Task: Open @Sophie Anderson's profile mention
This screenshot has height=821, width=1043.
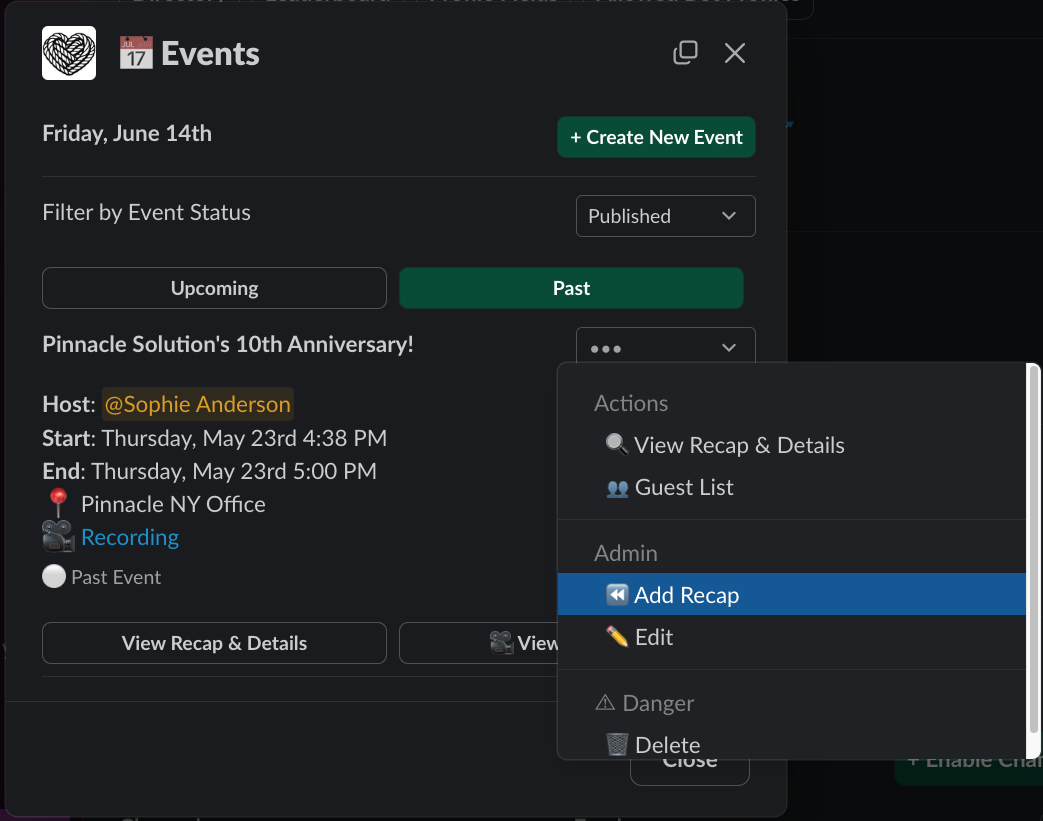Action: [x=197, y=404]
